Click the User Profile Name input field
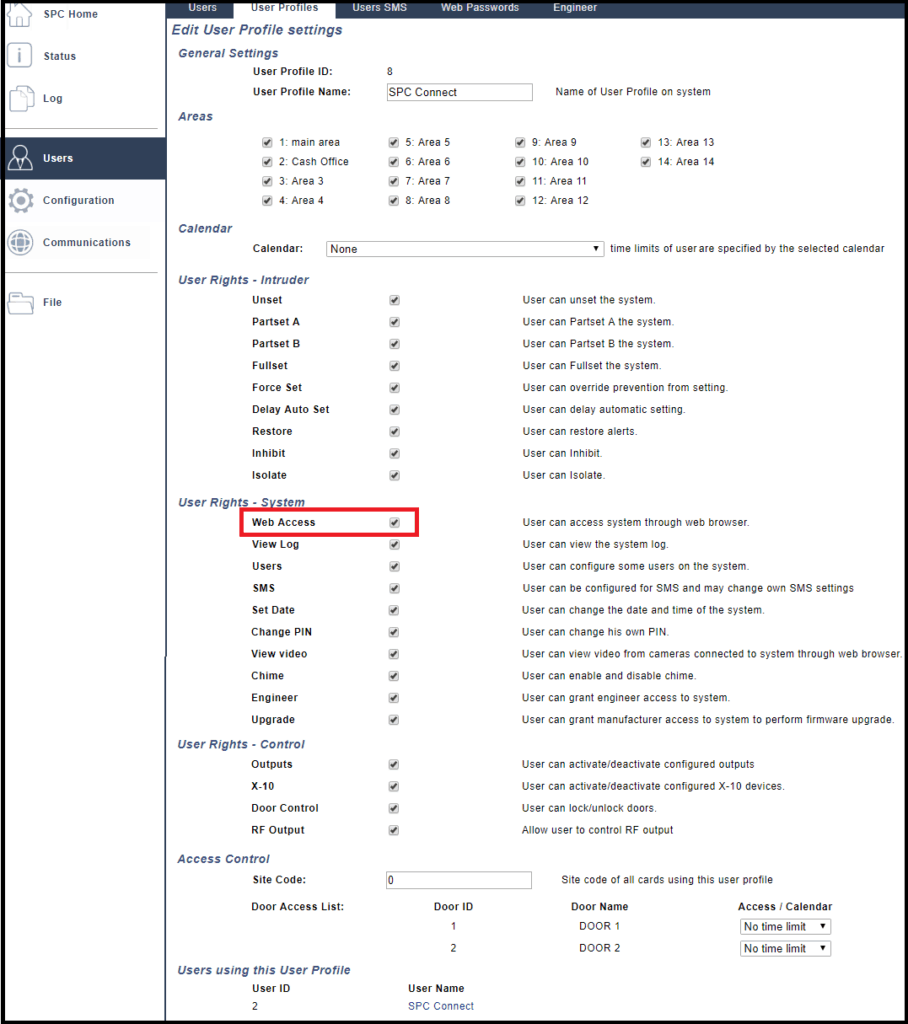Viewport: 908px width, 1024px height. tap(459, 92)
